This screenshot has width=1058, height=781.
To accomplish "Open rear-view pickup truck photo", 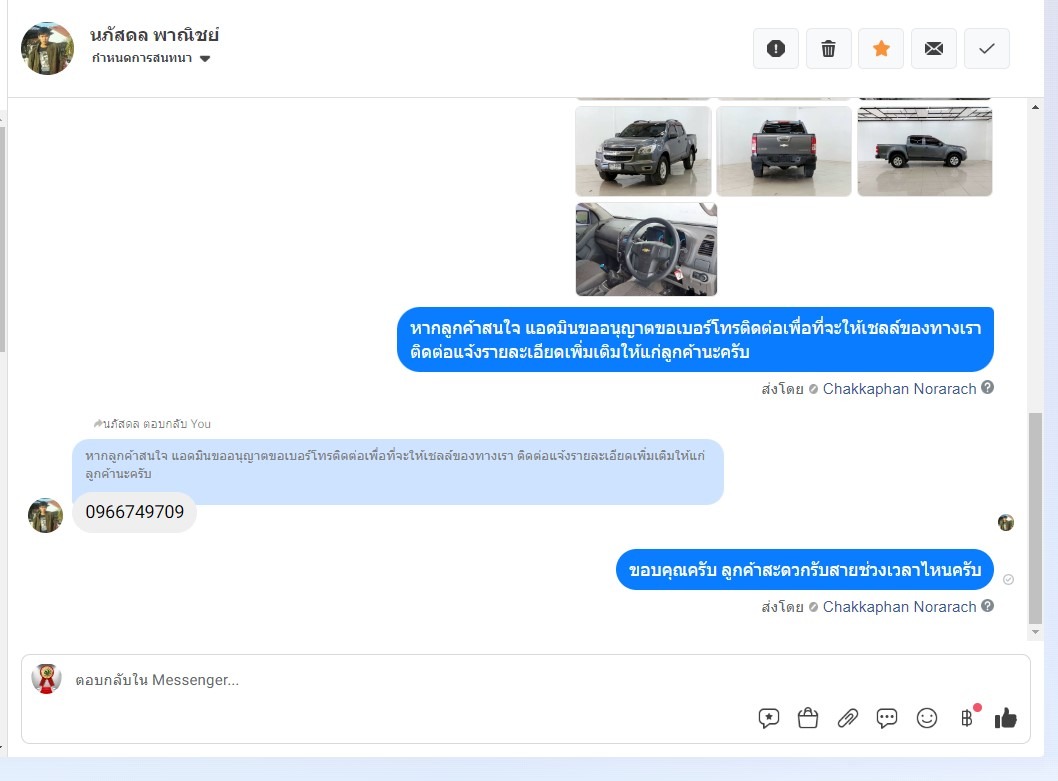I will click(x=783, y=151).
